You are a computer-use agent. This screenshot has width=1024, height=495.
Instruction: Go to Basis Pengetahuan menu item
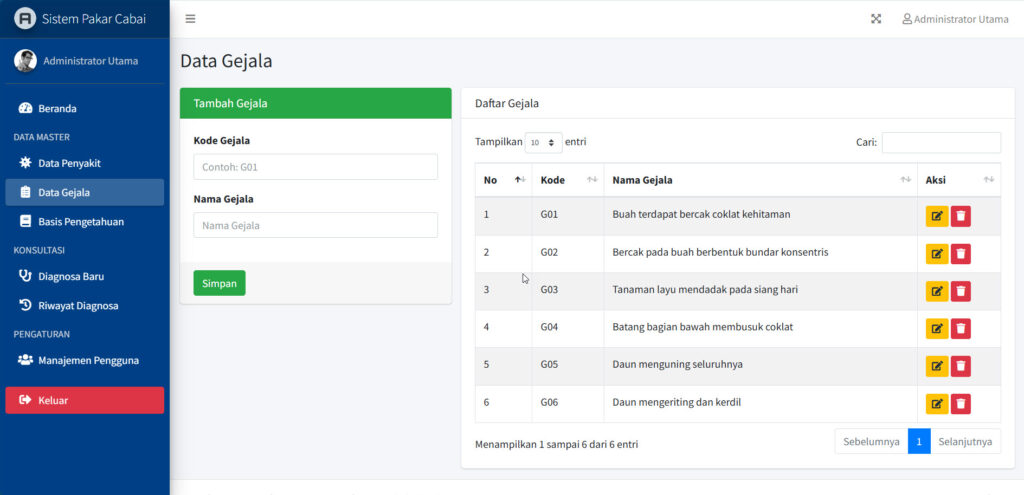pyautogui.click(x=81, y=221)
